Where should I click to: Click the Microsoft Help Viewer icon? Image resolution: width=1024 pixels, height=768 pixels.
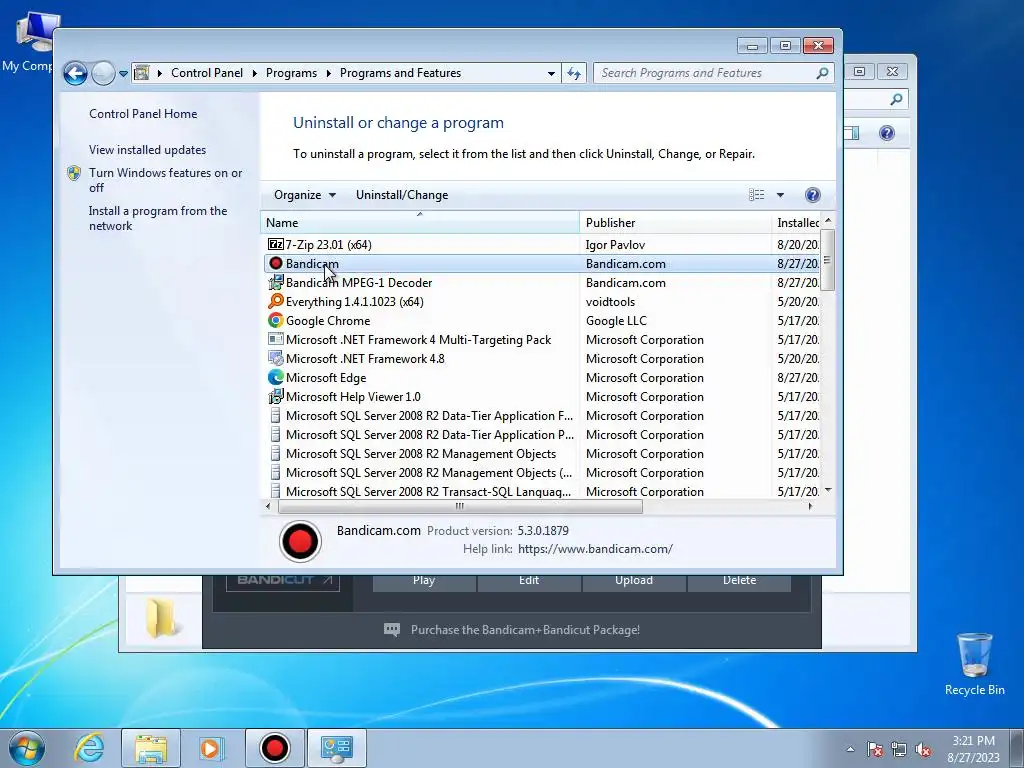coord(276,396)
